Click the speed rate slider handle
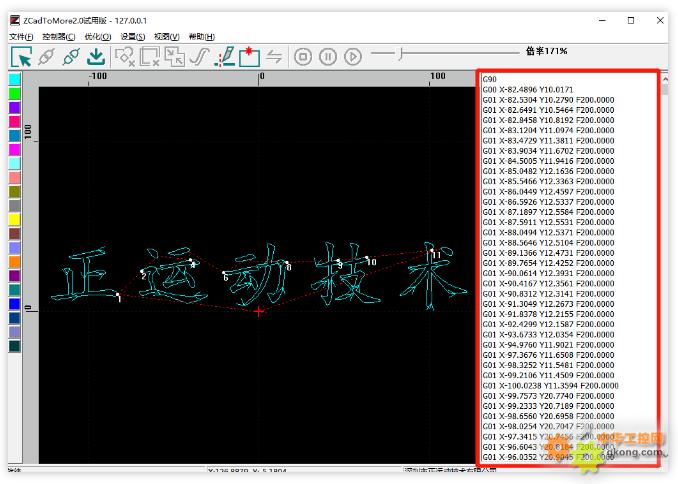678x484 pixels. tap(401, 54)
